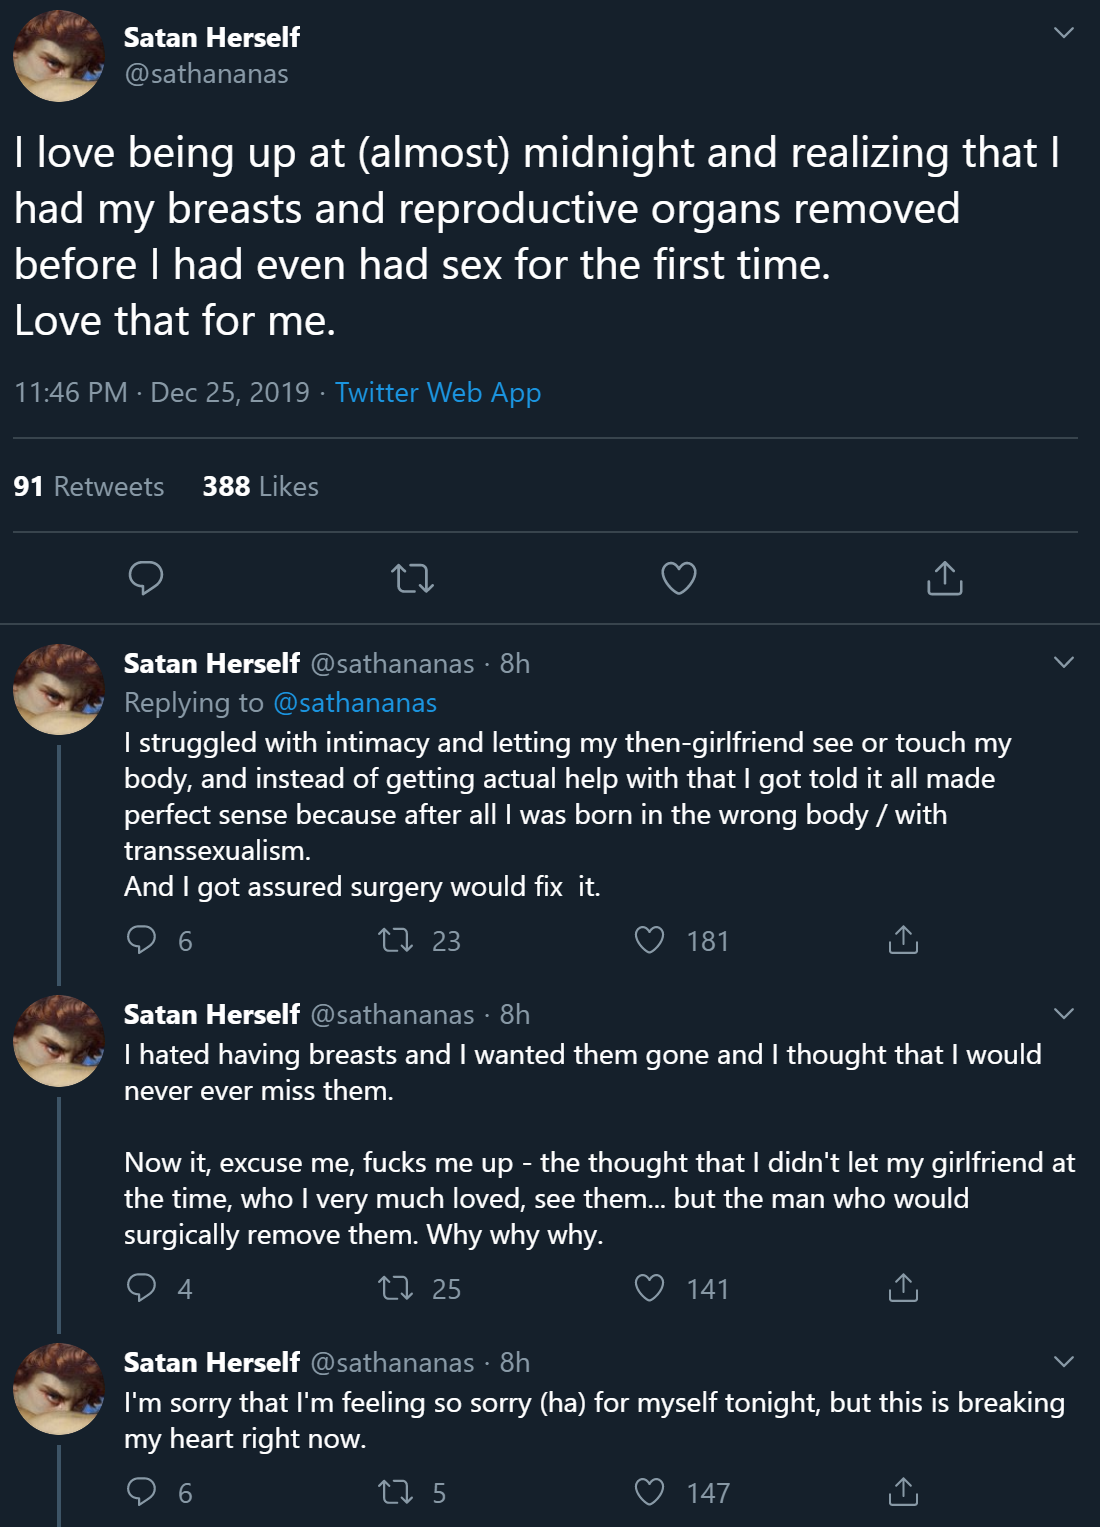The image size is (1100, 1527).
Task: Share the main tweet
Action: [944, 578]
